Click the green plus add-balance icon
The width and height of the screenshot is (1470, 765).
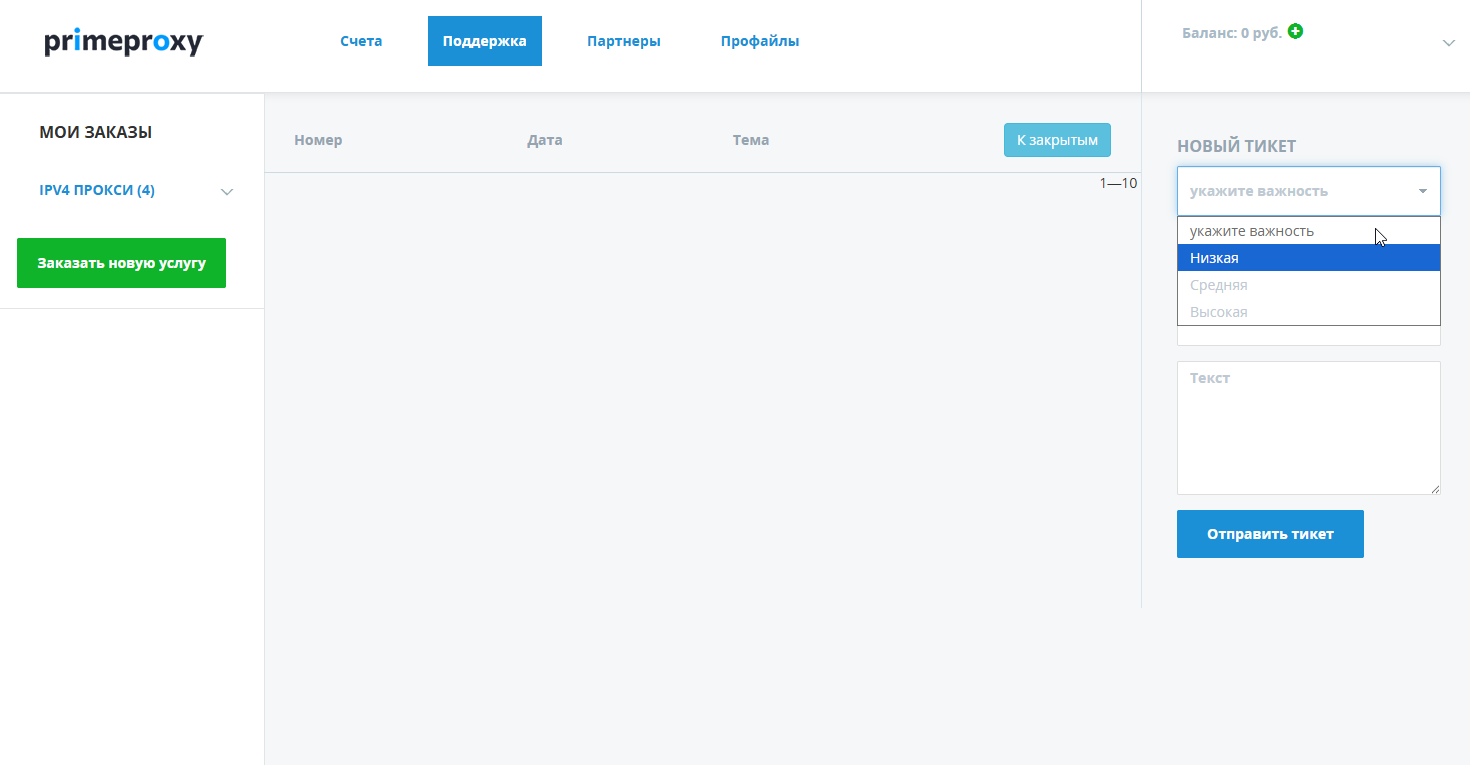click(x=1295, y=31)
